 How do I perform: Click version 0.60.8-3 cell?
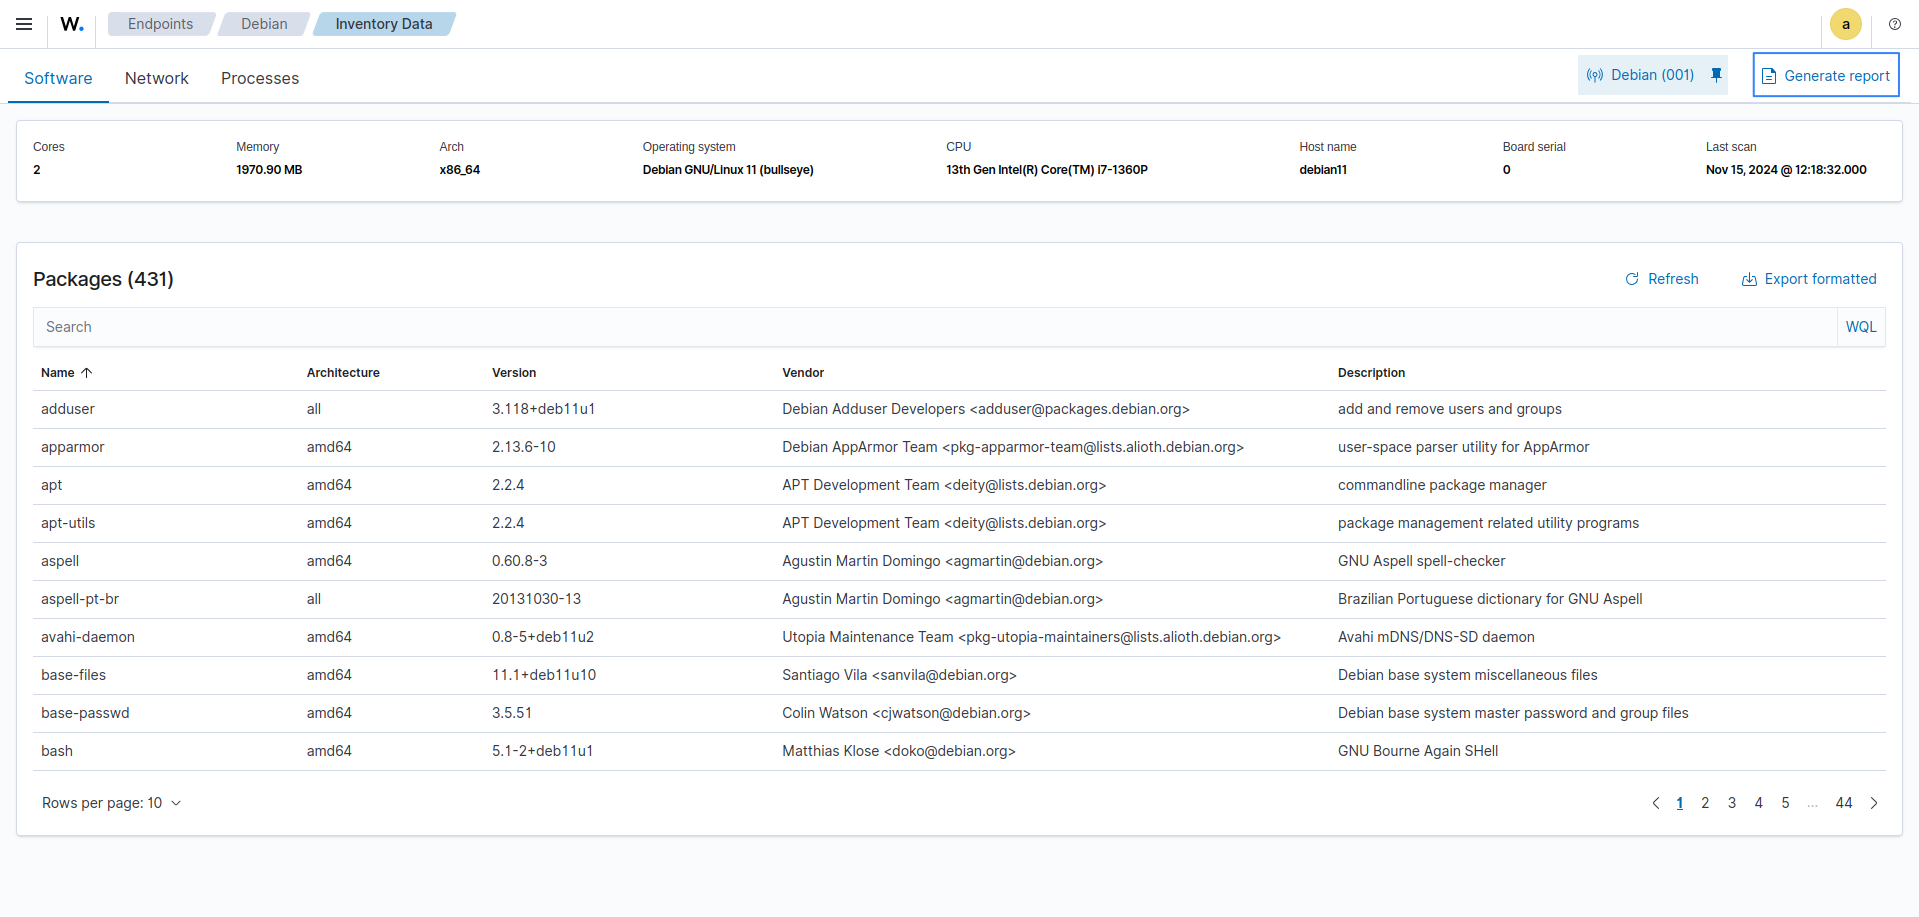tap(520, 561)
